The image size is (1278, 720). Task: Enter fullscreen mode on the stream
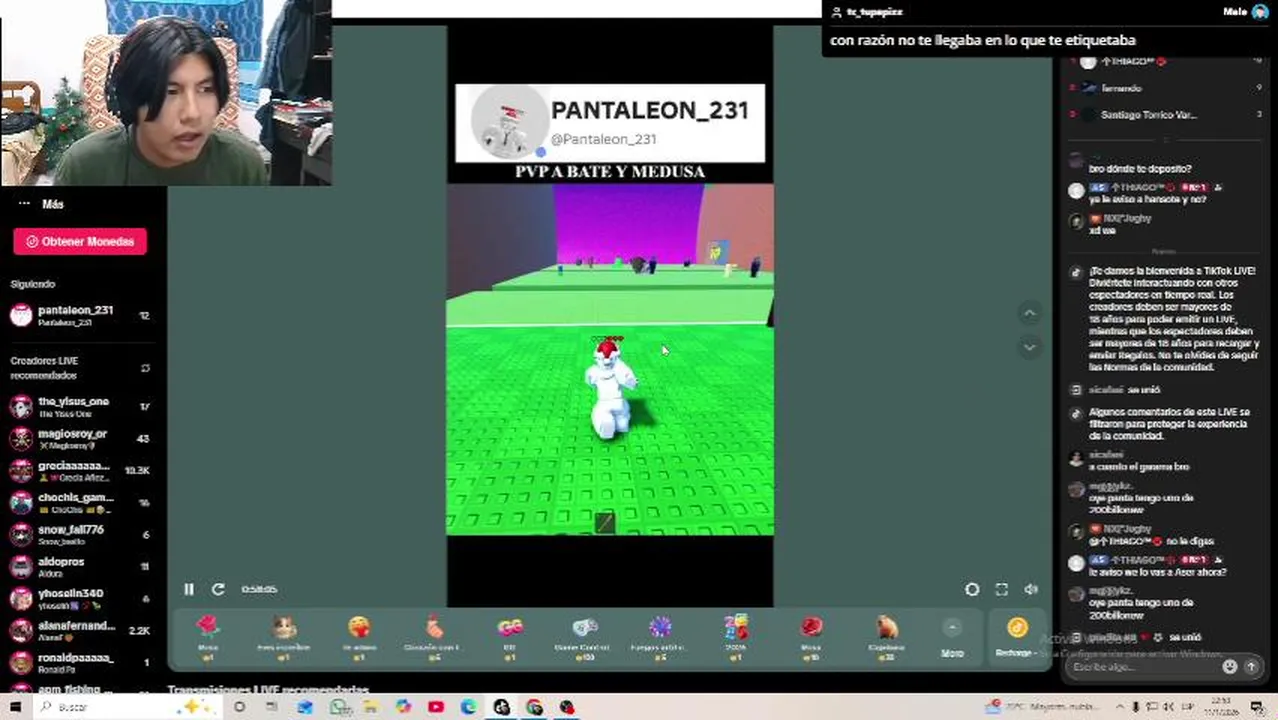pyautogui.click(x=1001, y=590)
